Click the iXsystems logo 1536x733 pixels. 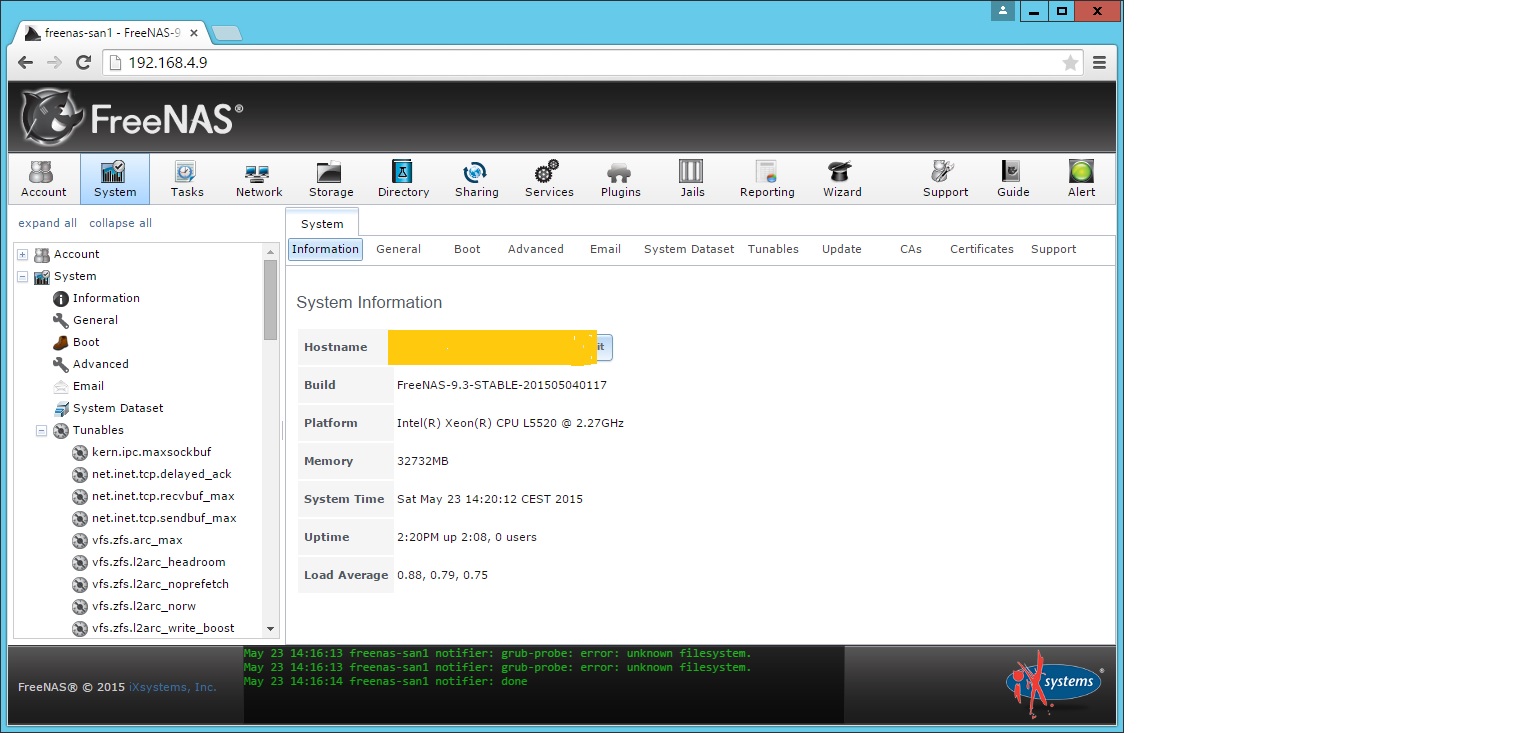pos(1053,684)
